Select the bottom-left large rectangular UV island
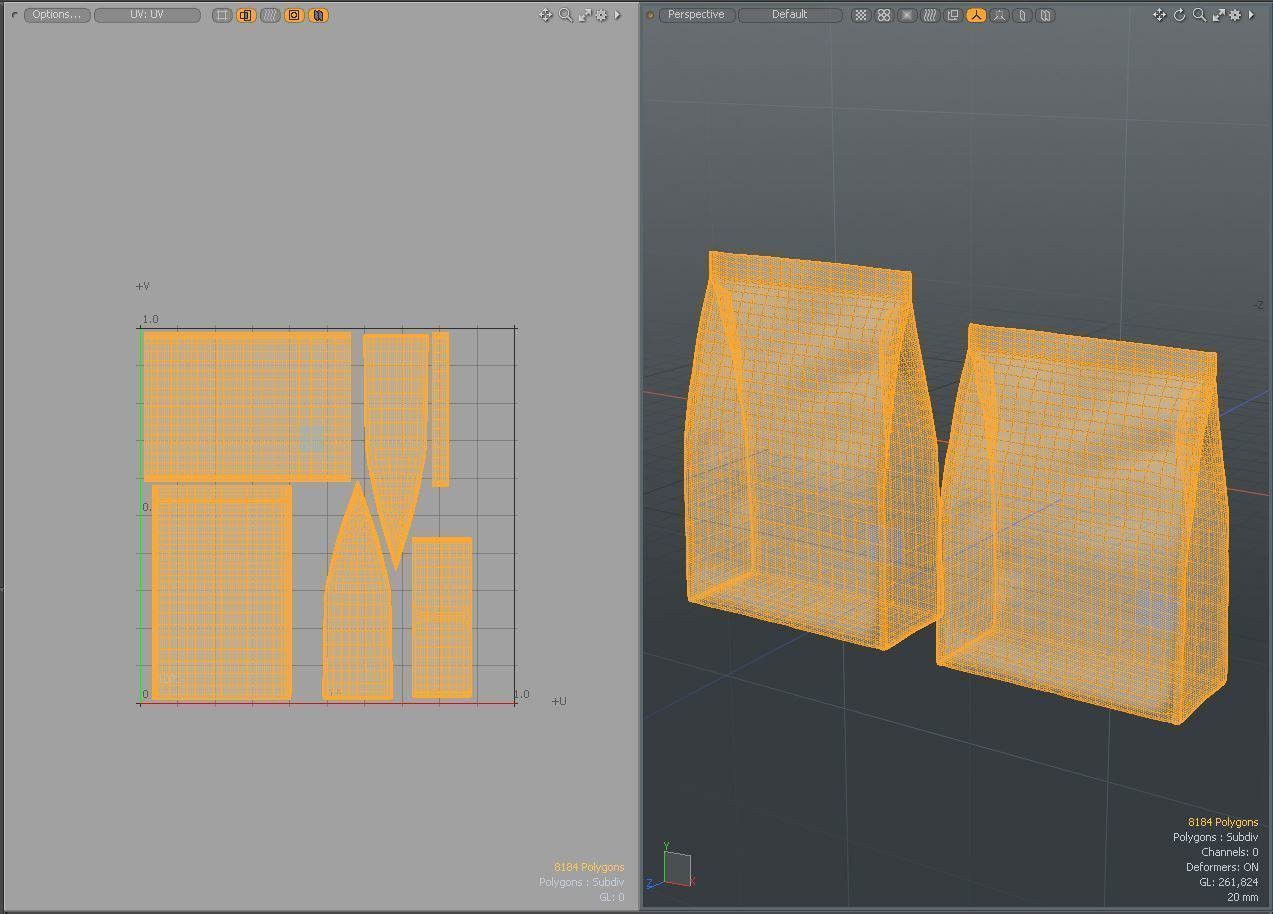Screen dimensions: 1273x914 (x=222, y=592)
